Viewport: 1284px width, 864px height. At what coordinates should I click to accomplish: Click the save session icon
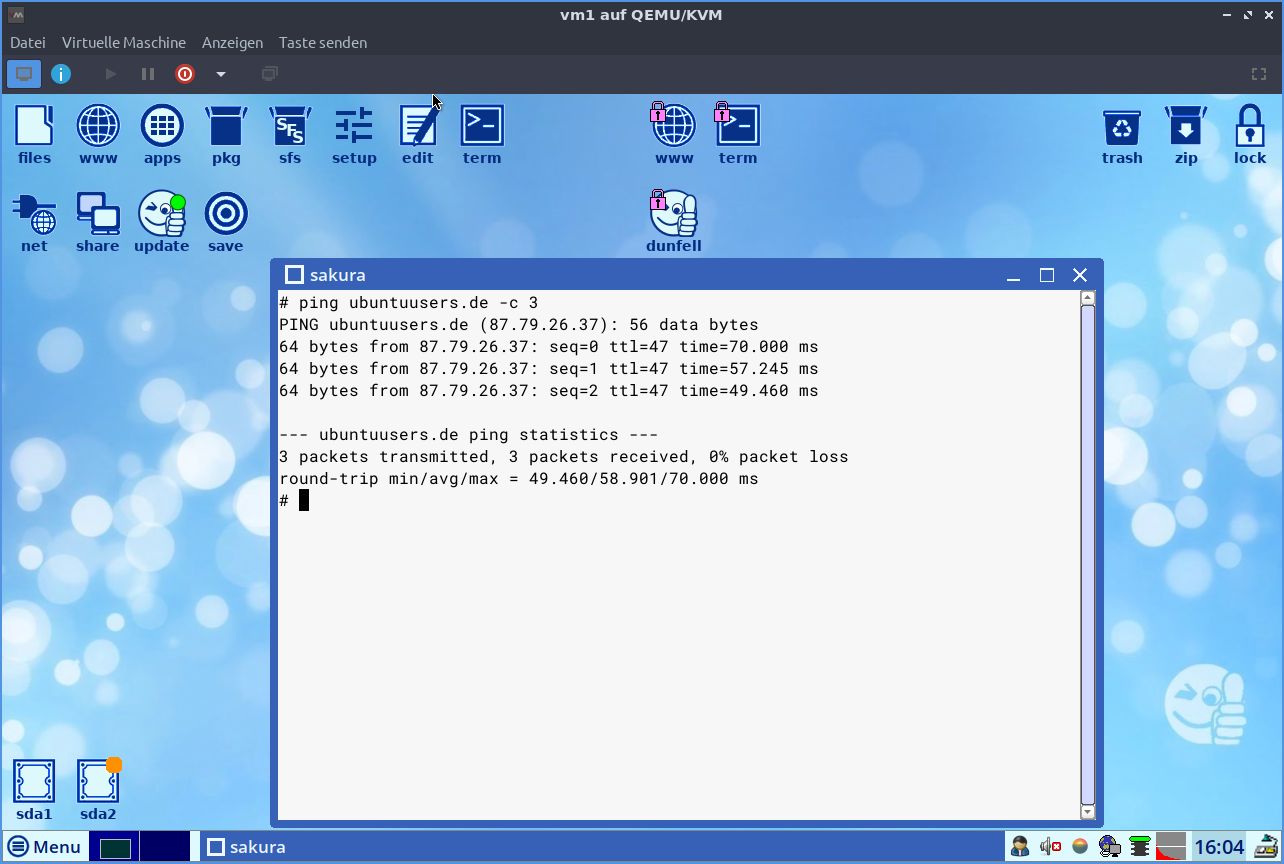[226, 221]
